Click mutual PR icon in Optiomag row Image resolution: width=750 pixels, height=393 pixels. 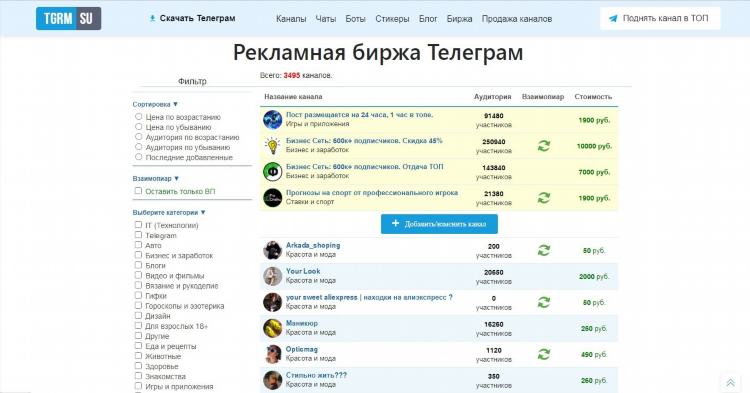click(x=543, y=354)
